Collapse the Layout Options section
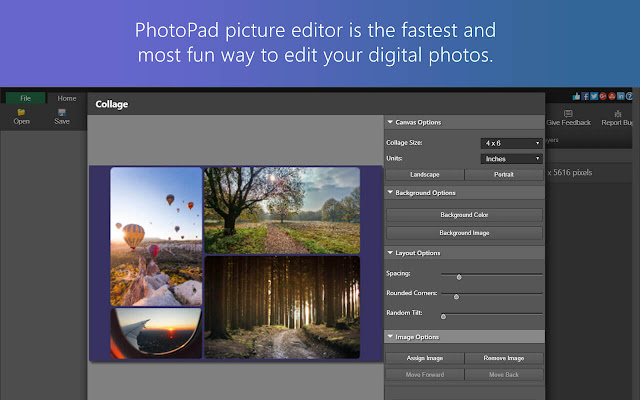Viewport: 640px width, 400px height. coord(390,252)
